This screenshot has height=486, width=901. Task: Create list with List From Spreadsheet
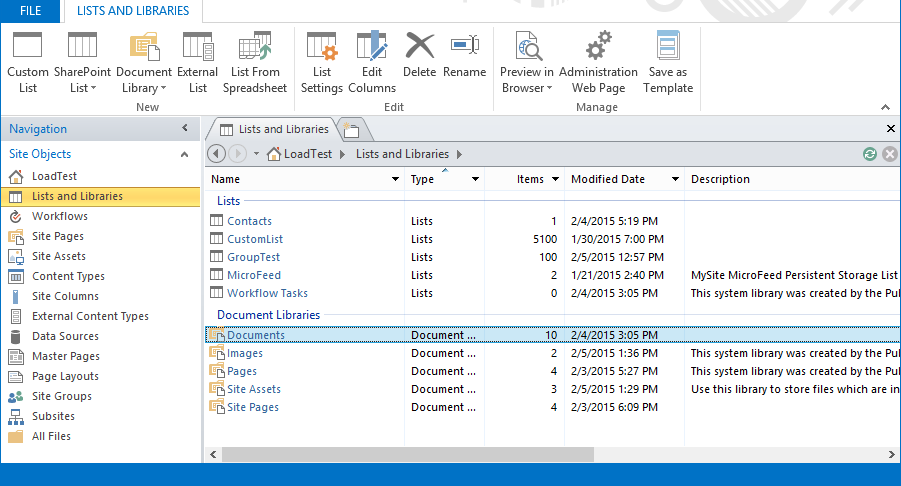coord(255,47)
